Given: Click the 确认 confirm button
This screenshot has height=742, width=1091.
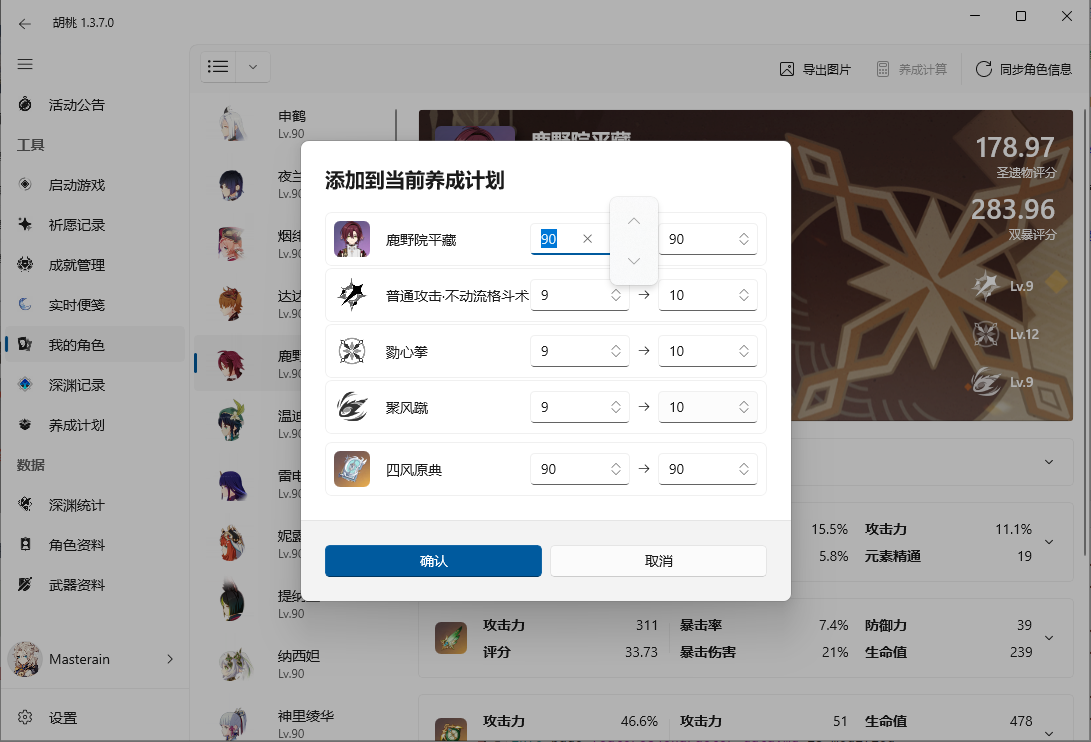Looking at the screenshot, I should (433, 561).
